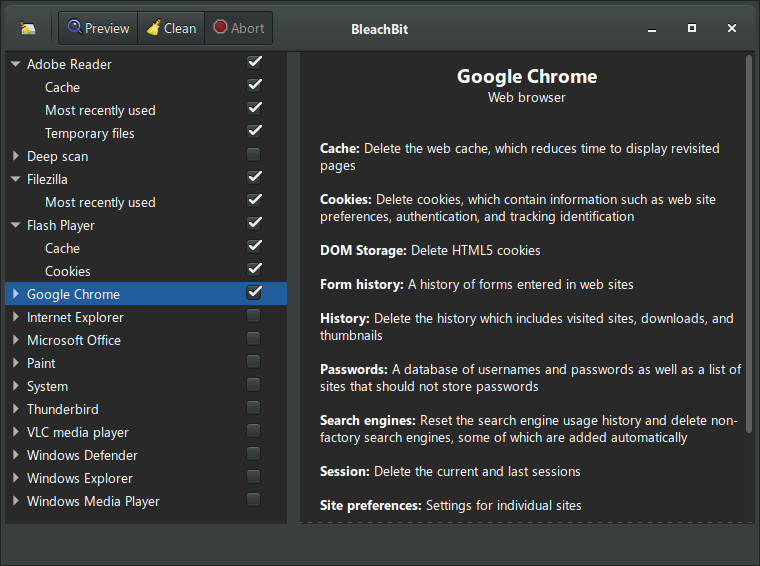Image resolution: width=760 pixels, height=566 pixels.
Task: Check the System checkbox
Action: point(253,384)
